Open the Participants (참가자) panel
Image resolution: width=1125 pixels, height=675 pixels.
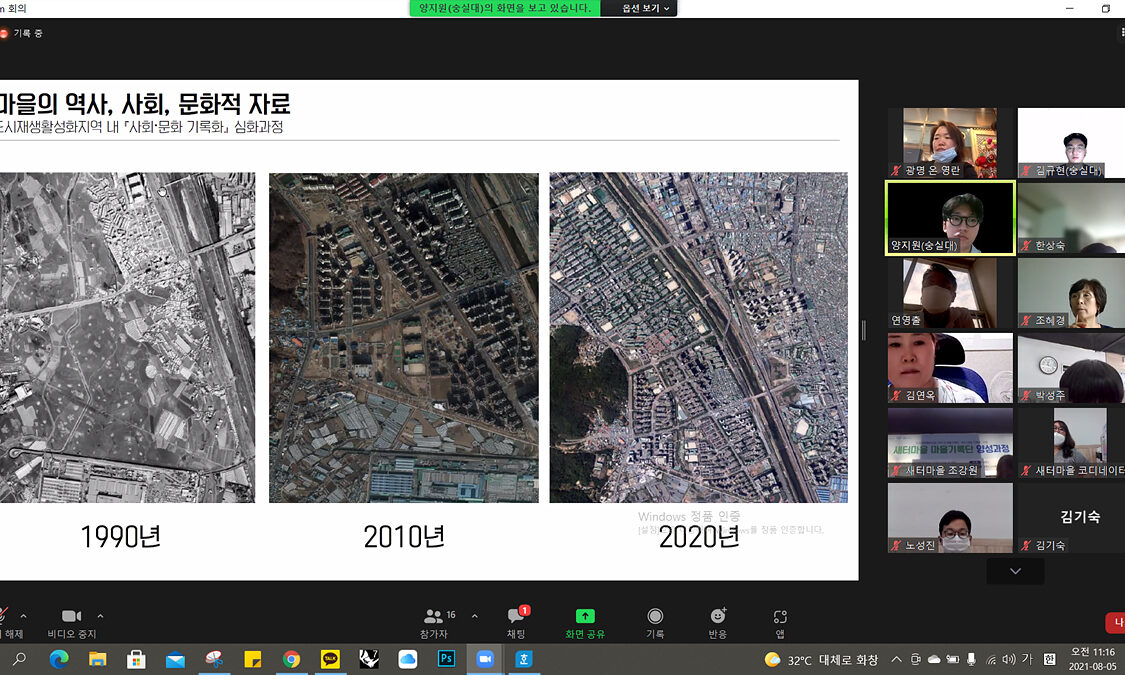pos(434,622)
